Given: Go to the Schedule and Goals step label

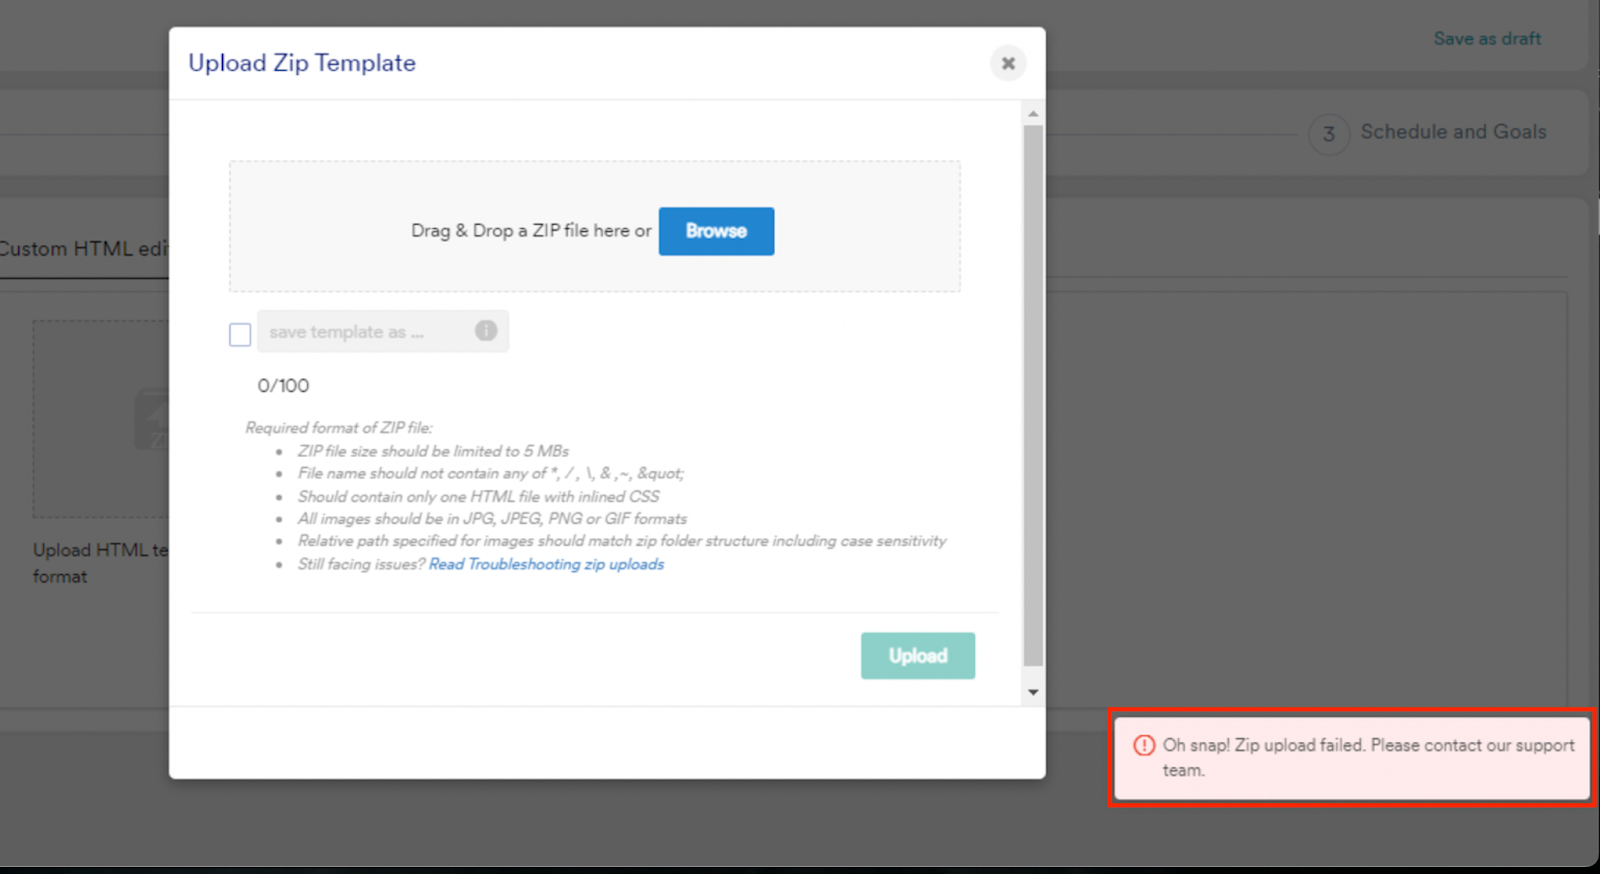Looking at the screenshot, I should coord(1453,132).
